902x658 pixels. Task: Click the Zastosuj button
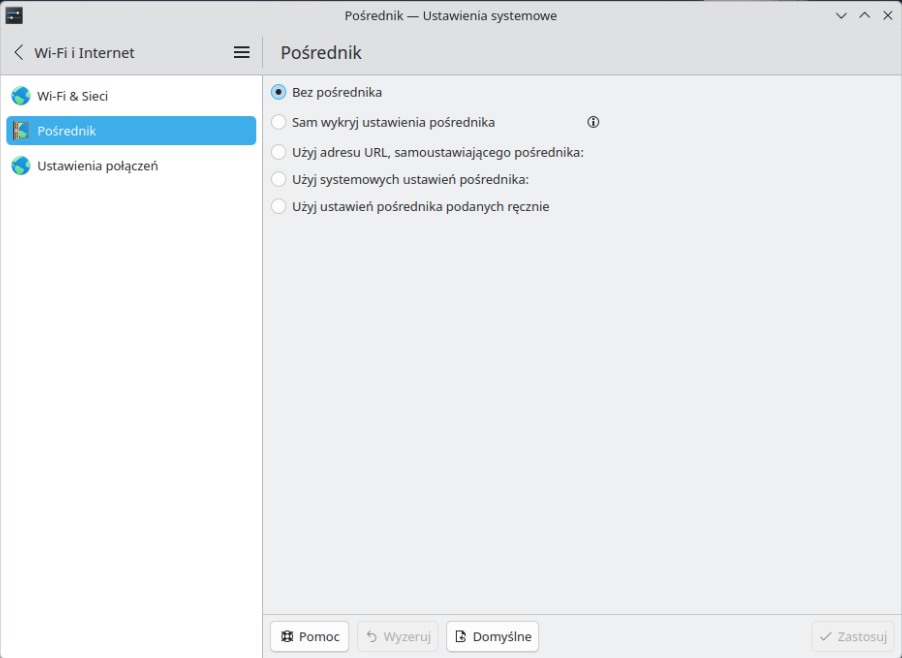pyautogui.click(x=852, y=636)
